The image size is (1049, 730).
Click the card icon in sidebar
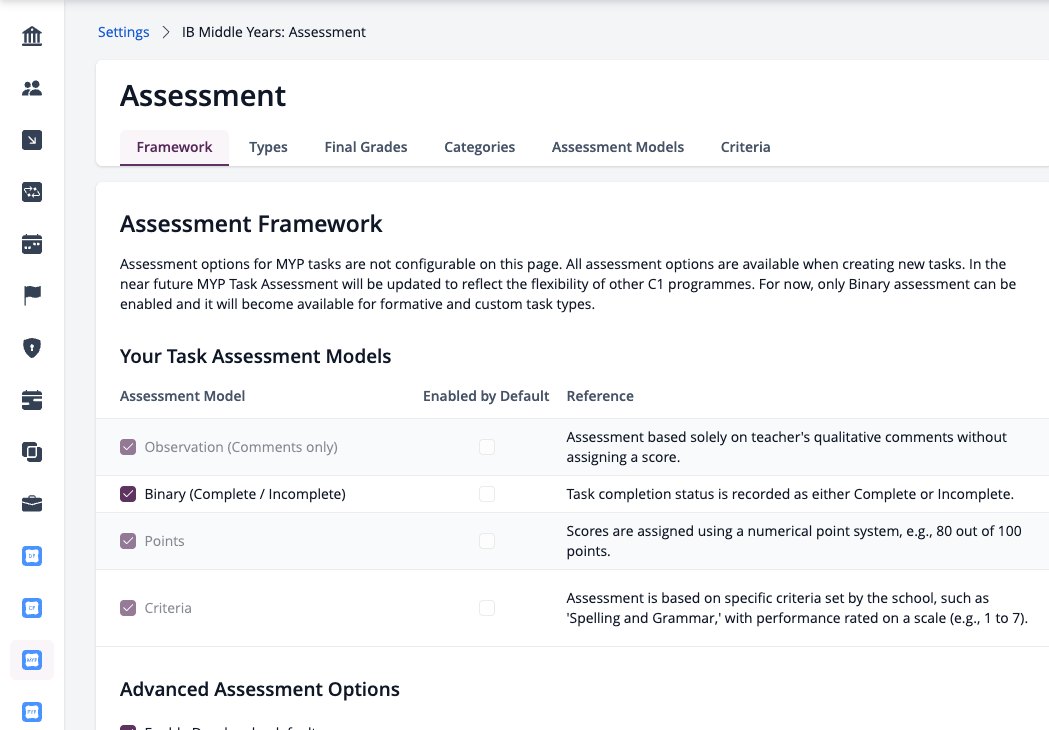click(x=31, y=400)
